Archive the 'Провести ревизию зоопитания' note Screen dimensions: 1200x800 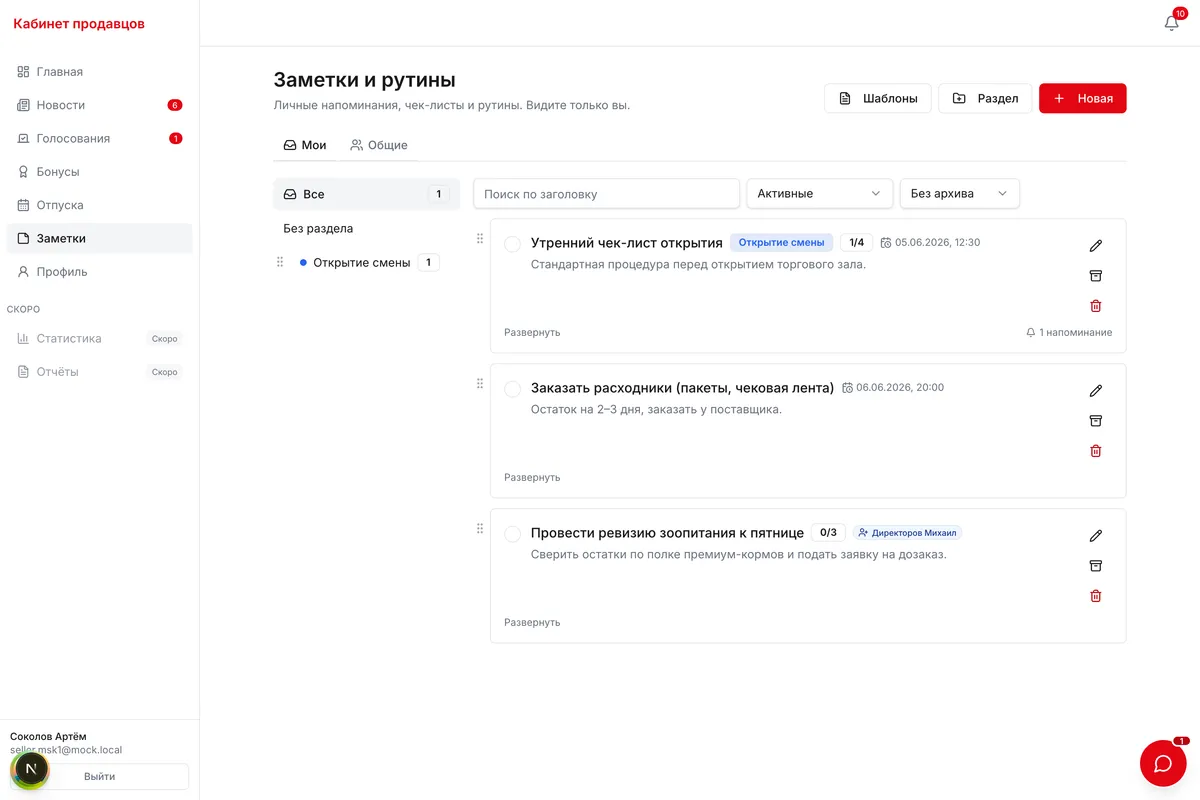pos(1095,566)
